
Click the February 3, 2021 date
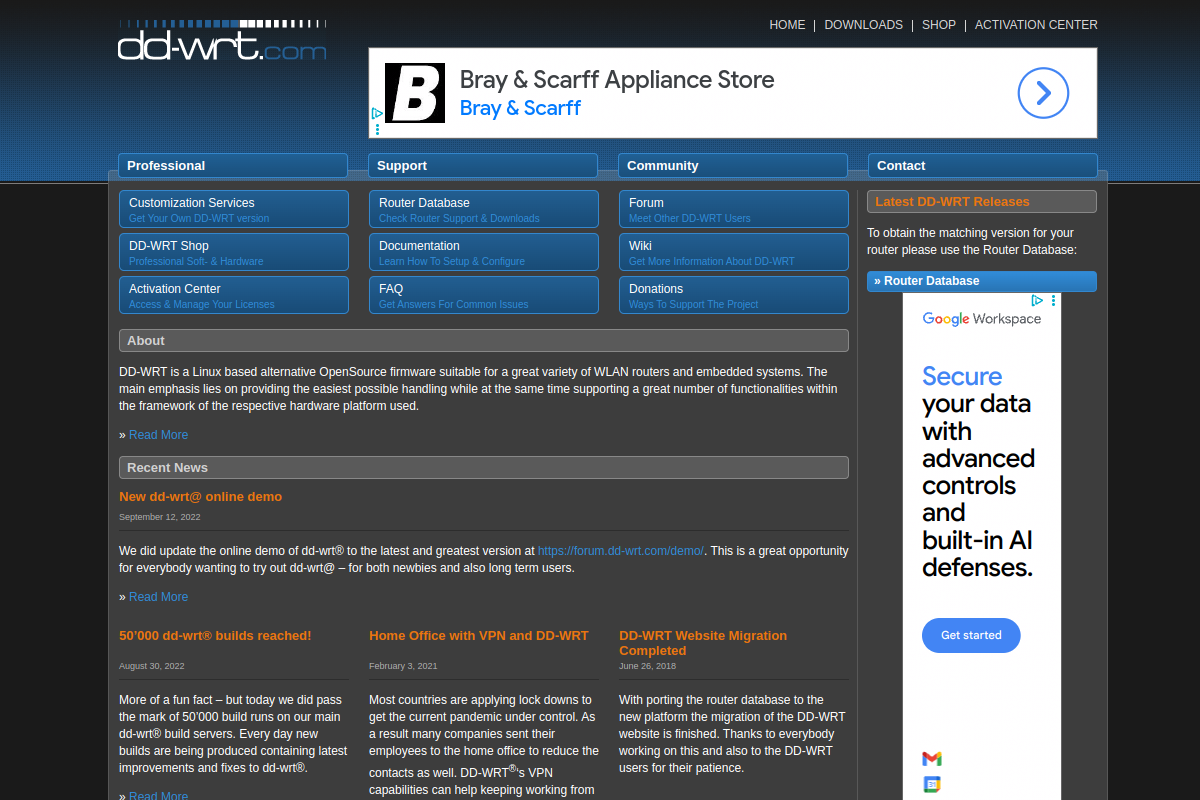click(403, 666)
